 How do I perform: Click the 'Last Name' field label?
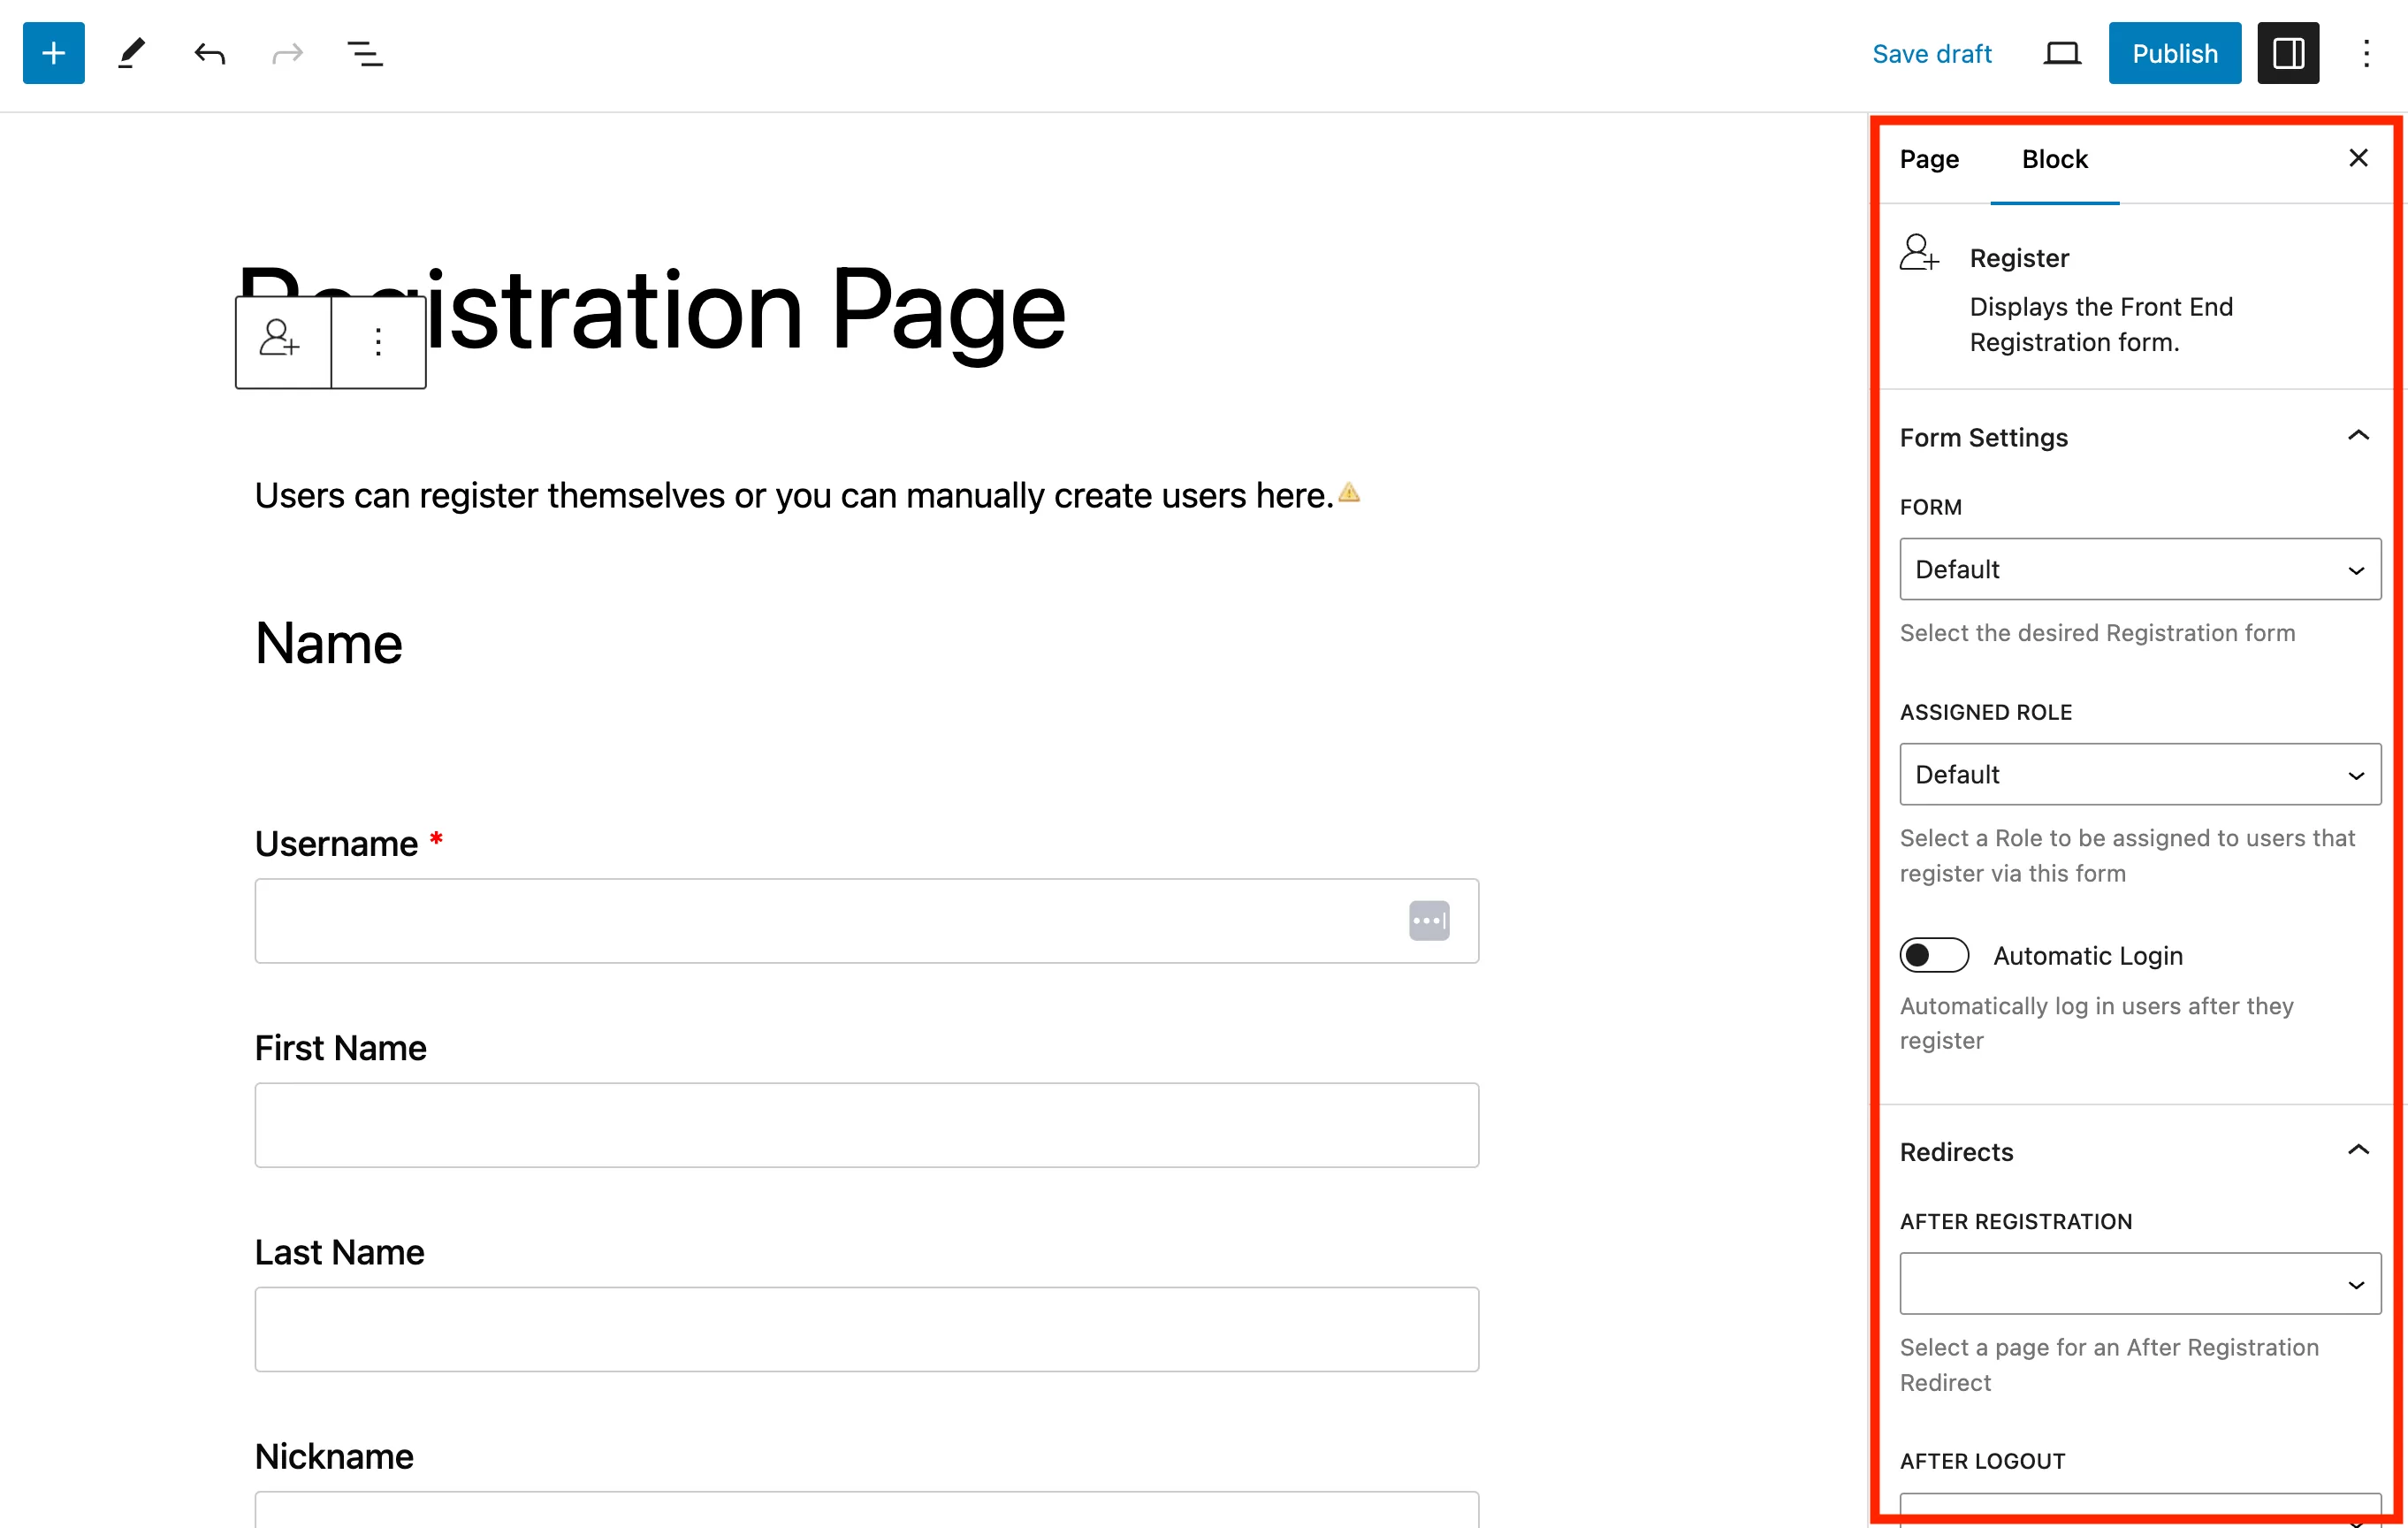click(339, 1252)
